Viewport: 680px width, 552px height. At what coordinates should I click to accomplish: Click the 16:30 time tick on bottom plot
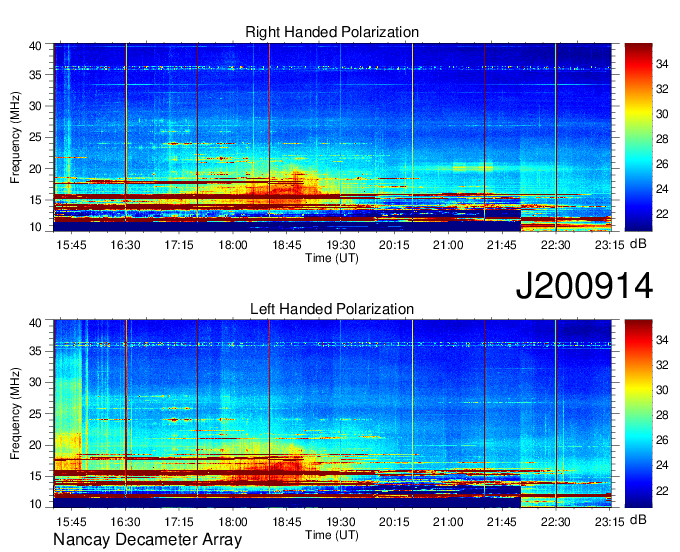125,522
